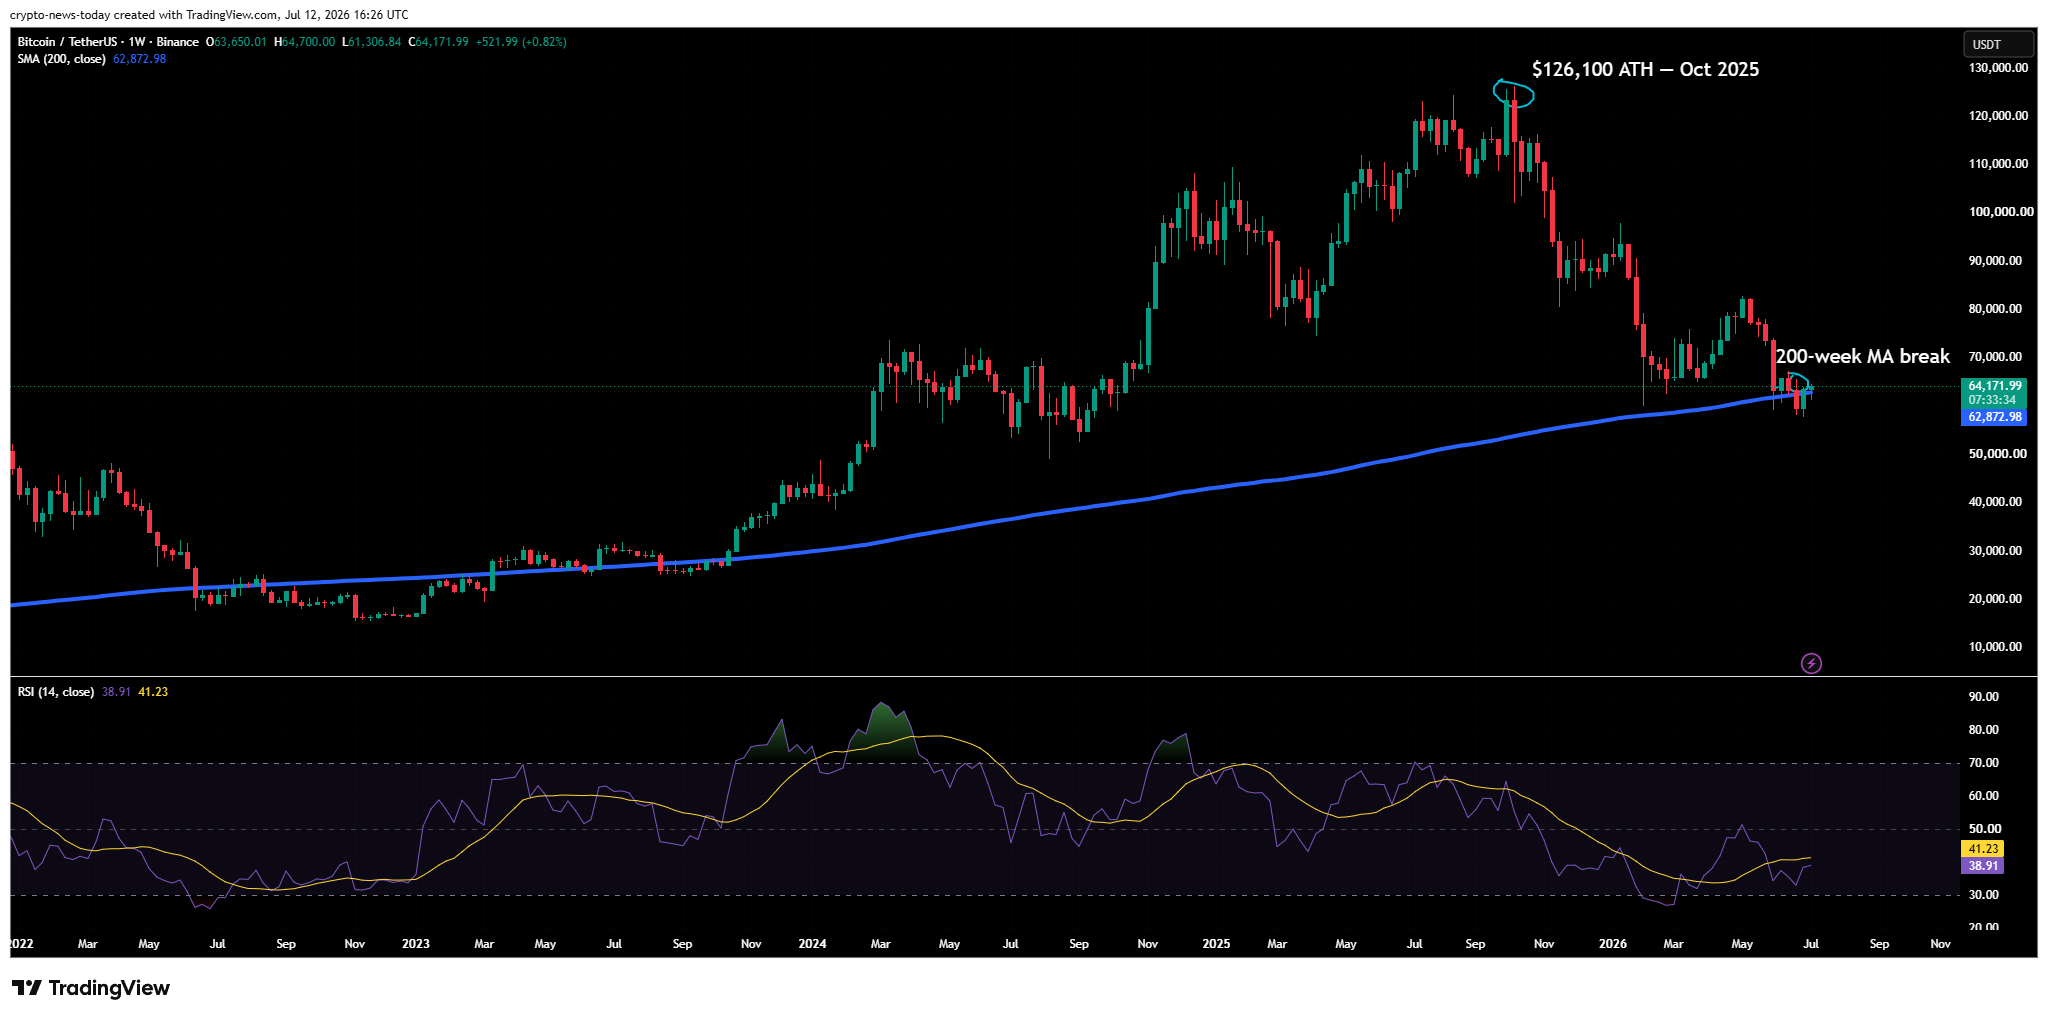Click the TradingView logo at bottom left
The height and width of the screenshot is (1018, 2048).
91,988
